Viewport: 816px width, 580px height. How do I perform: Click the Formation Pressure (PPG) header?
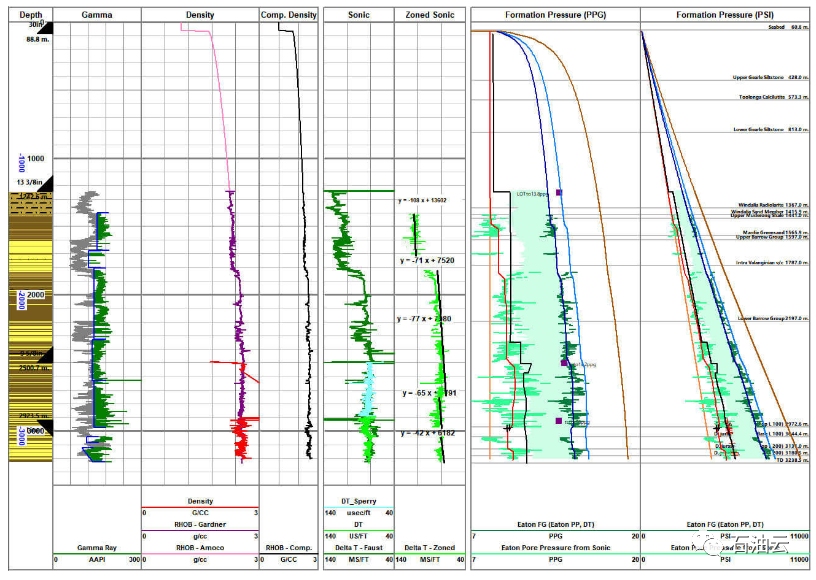[554, 16]
